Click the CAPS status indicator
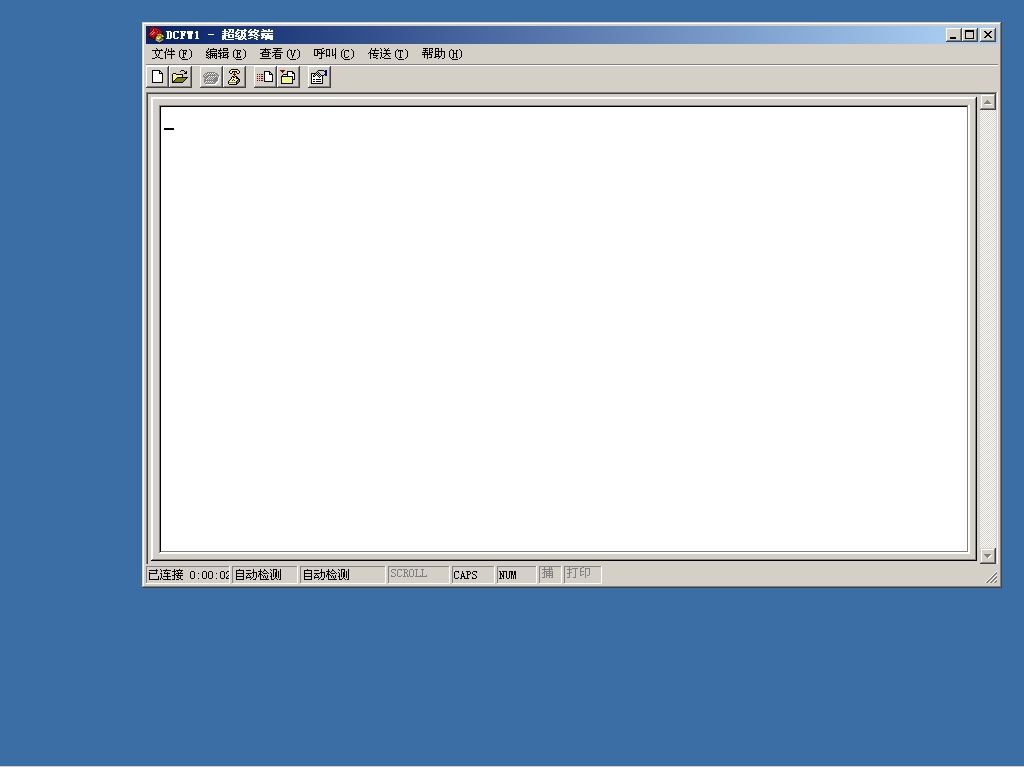Screen dimensions: 1024x768 pos(472,575)
